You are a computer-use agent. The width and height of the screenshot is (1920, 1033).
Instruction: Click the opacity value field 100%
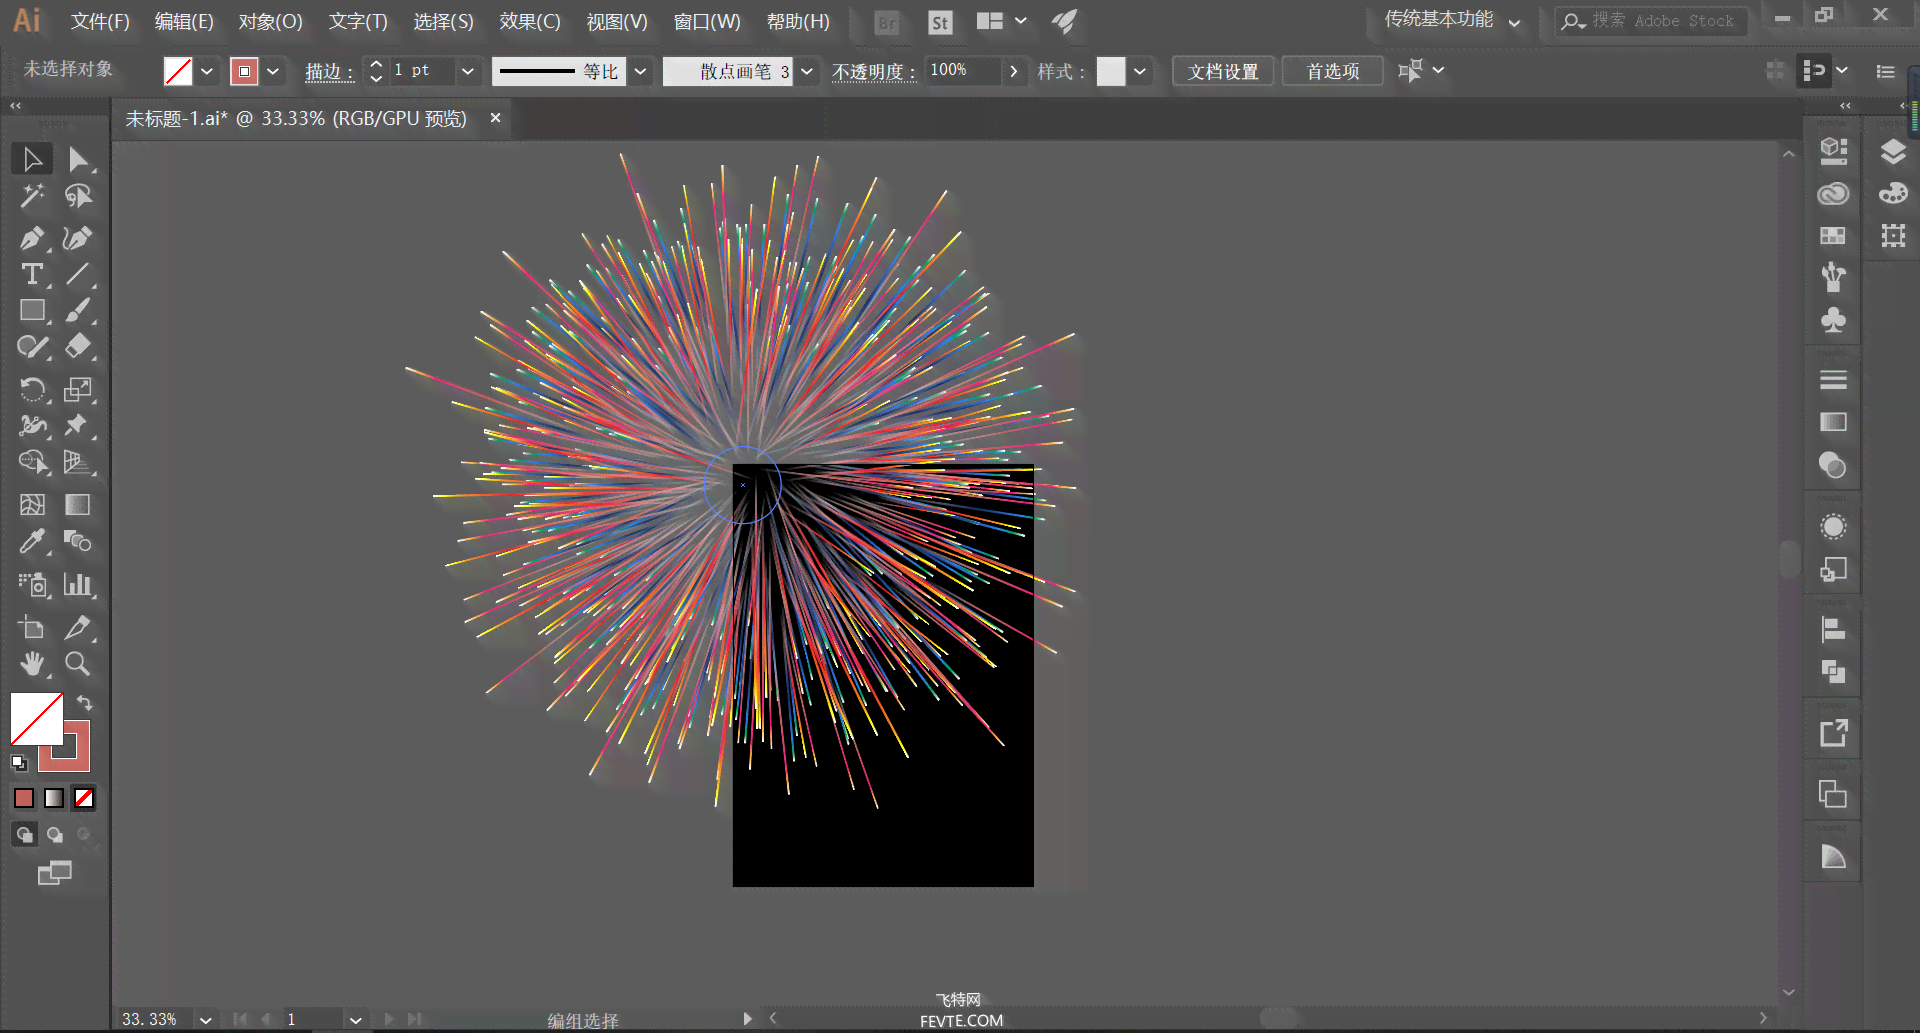(x=963, y=70)
